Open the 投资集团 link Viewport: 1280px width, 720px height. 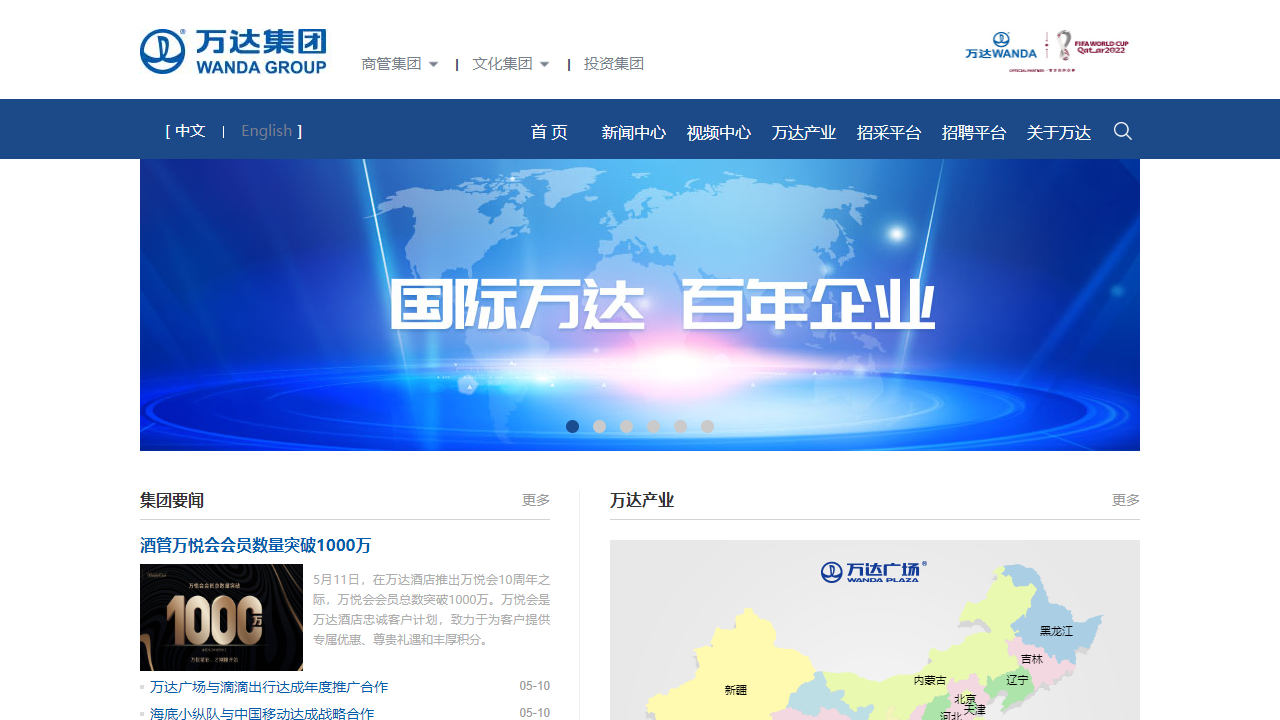(614, 64)
